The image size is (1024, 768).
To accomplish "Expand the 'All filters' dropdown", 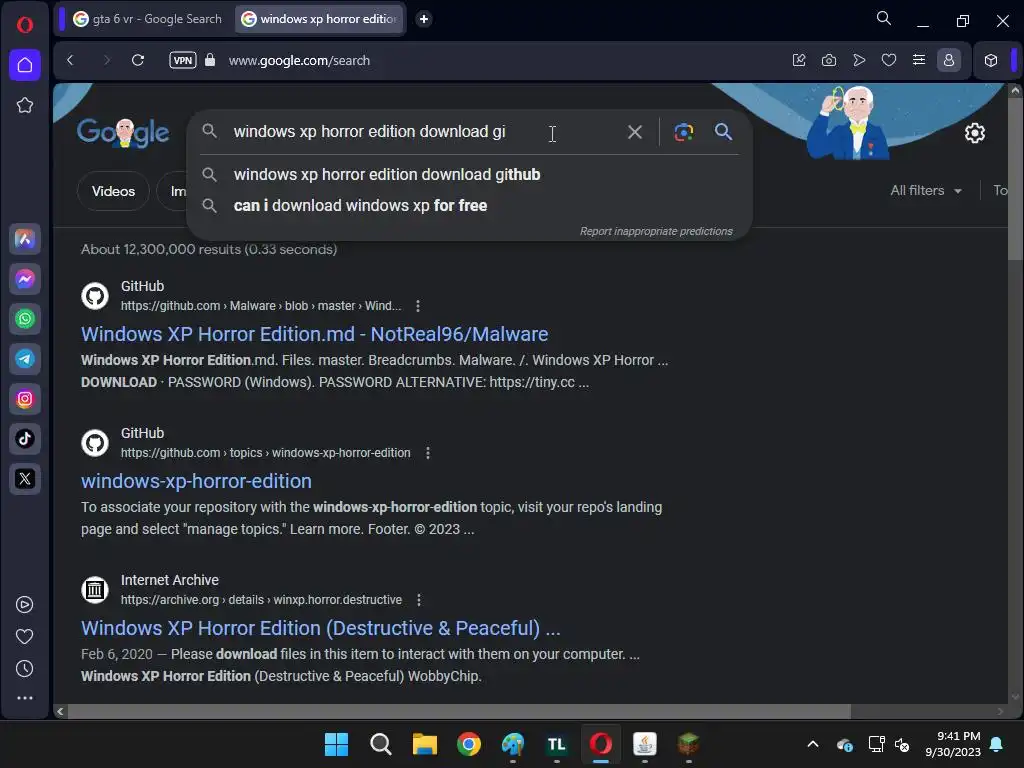I will [926, 191].
